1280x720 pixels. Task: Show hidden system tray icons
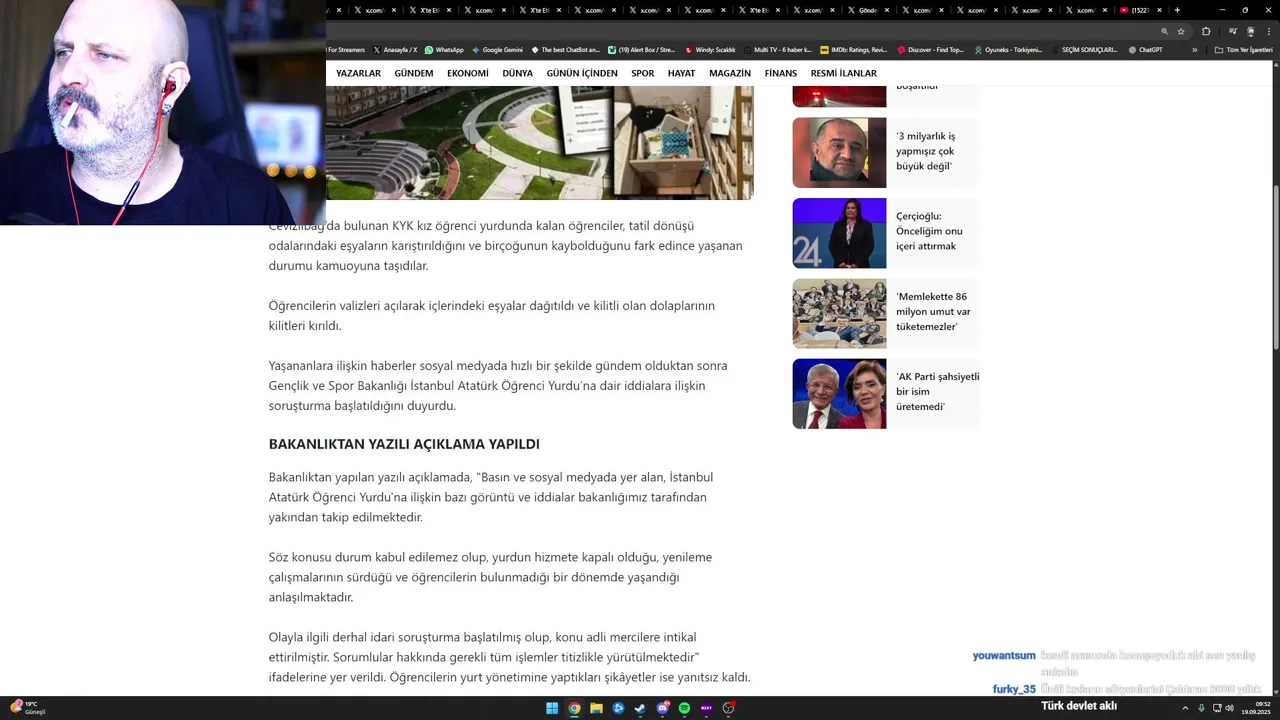coord(1187,708)
